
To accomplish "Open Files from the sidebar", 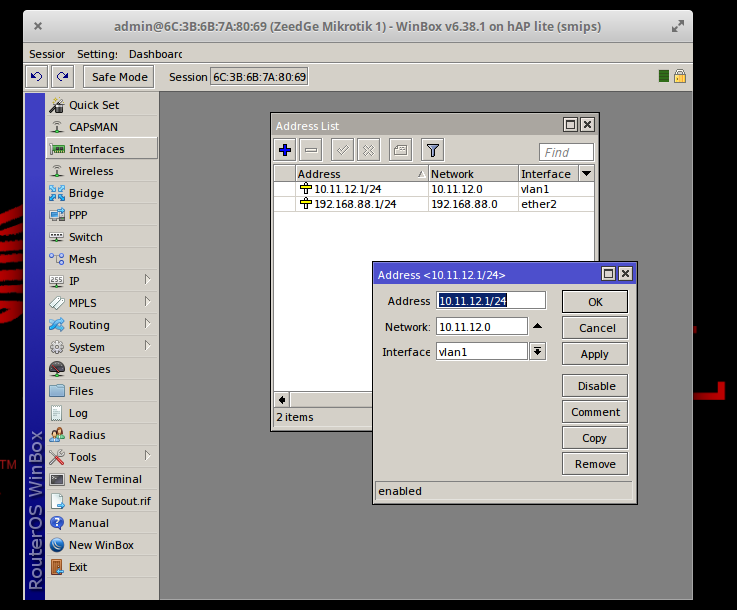I will point(102,391).
